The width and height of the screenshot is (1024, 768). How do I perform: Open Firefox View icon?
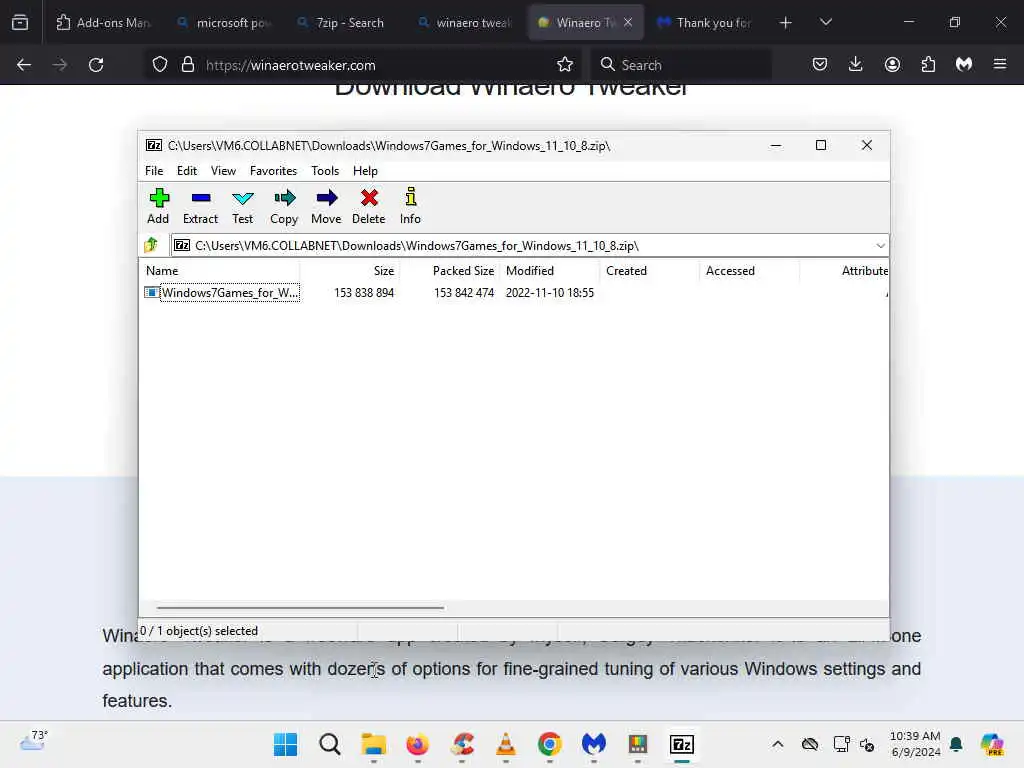pyautogui.click(x=20, y=23)
